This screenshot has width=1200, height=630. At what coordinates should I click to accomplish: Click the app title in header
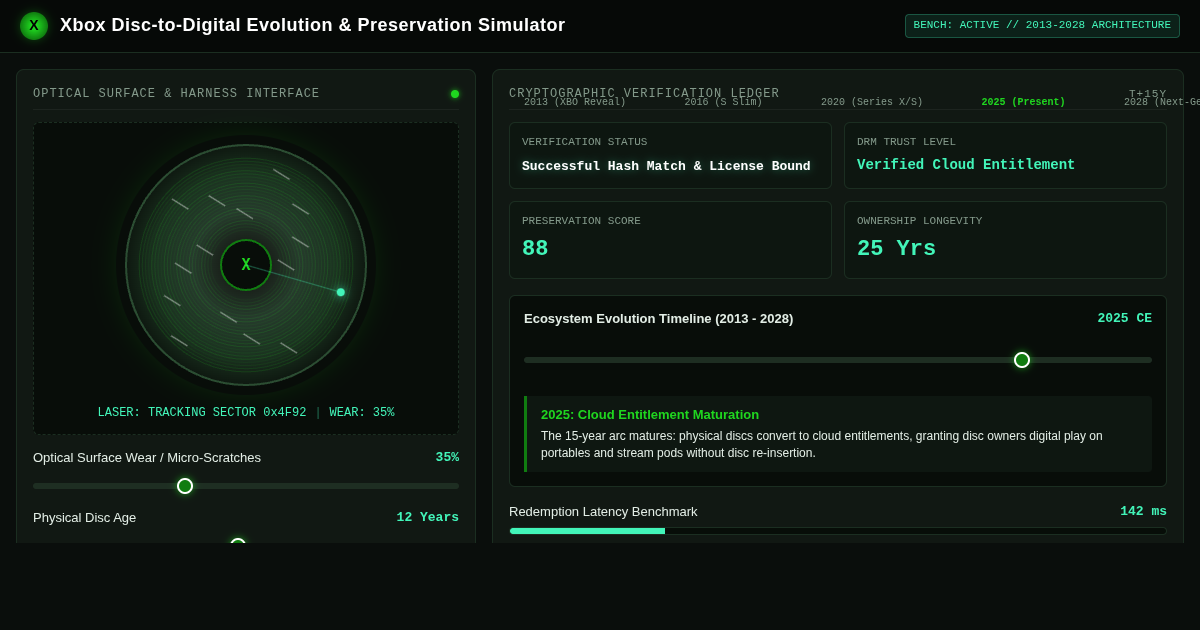312,25
